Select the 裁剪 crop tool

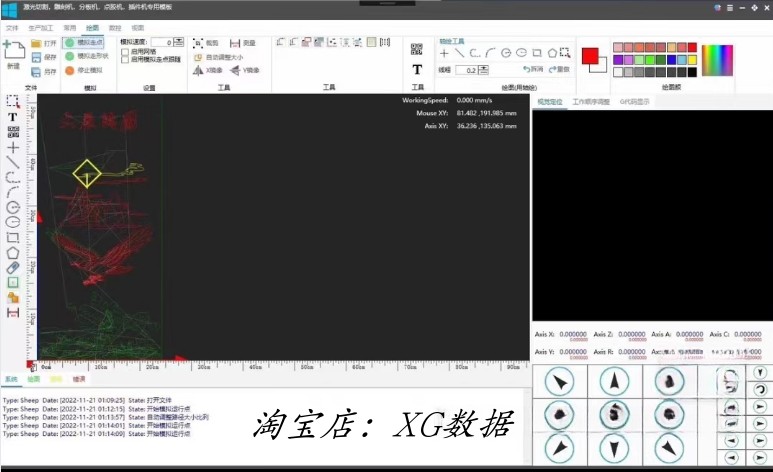206,43
